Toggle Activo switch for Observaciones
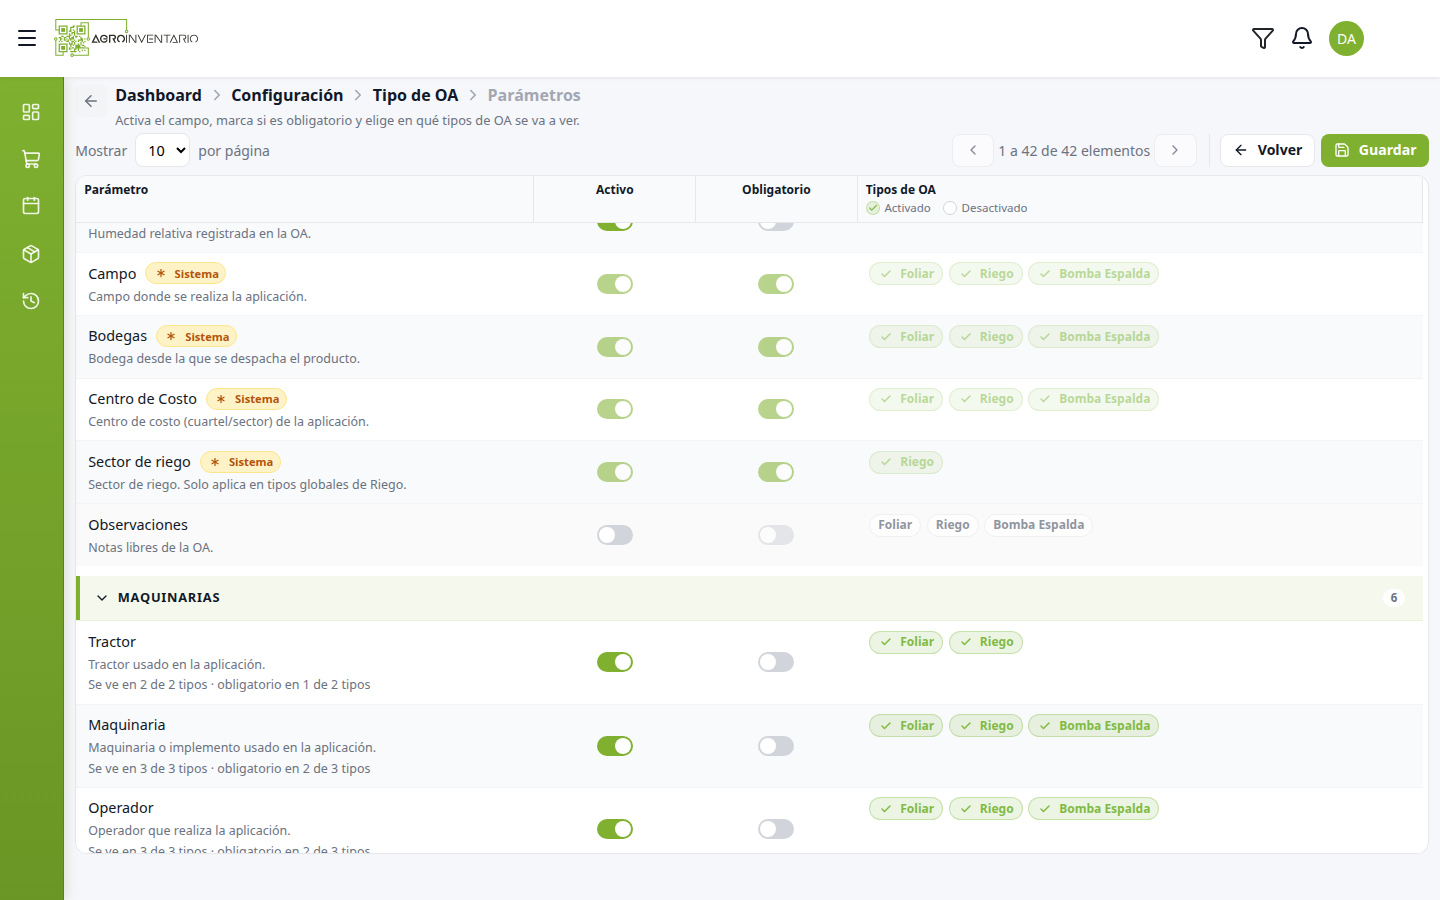The image size is (1440, 900). 615,535
